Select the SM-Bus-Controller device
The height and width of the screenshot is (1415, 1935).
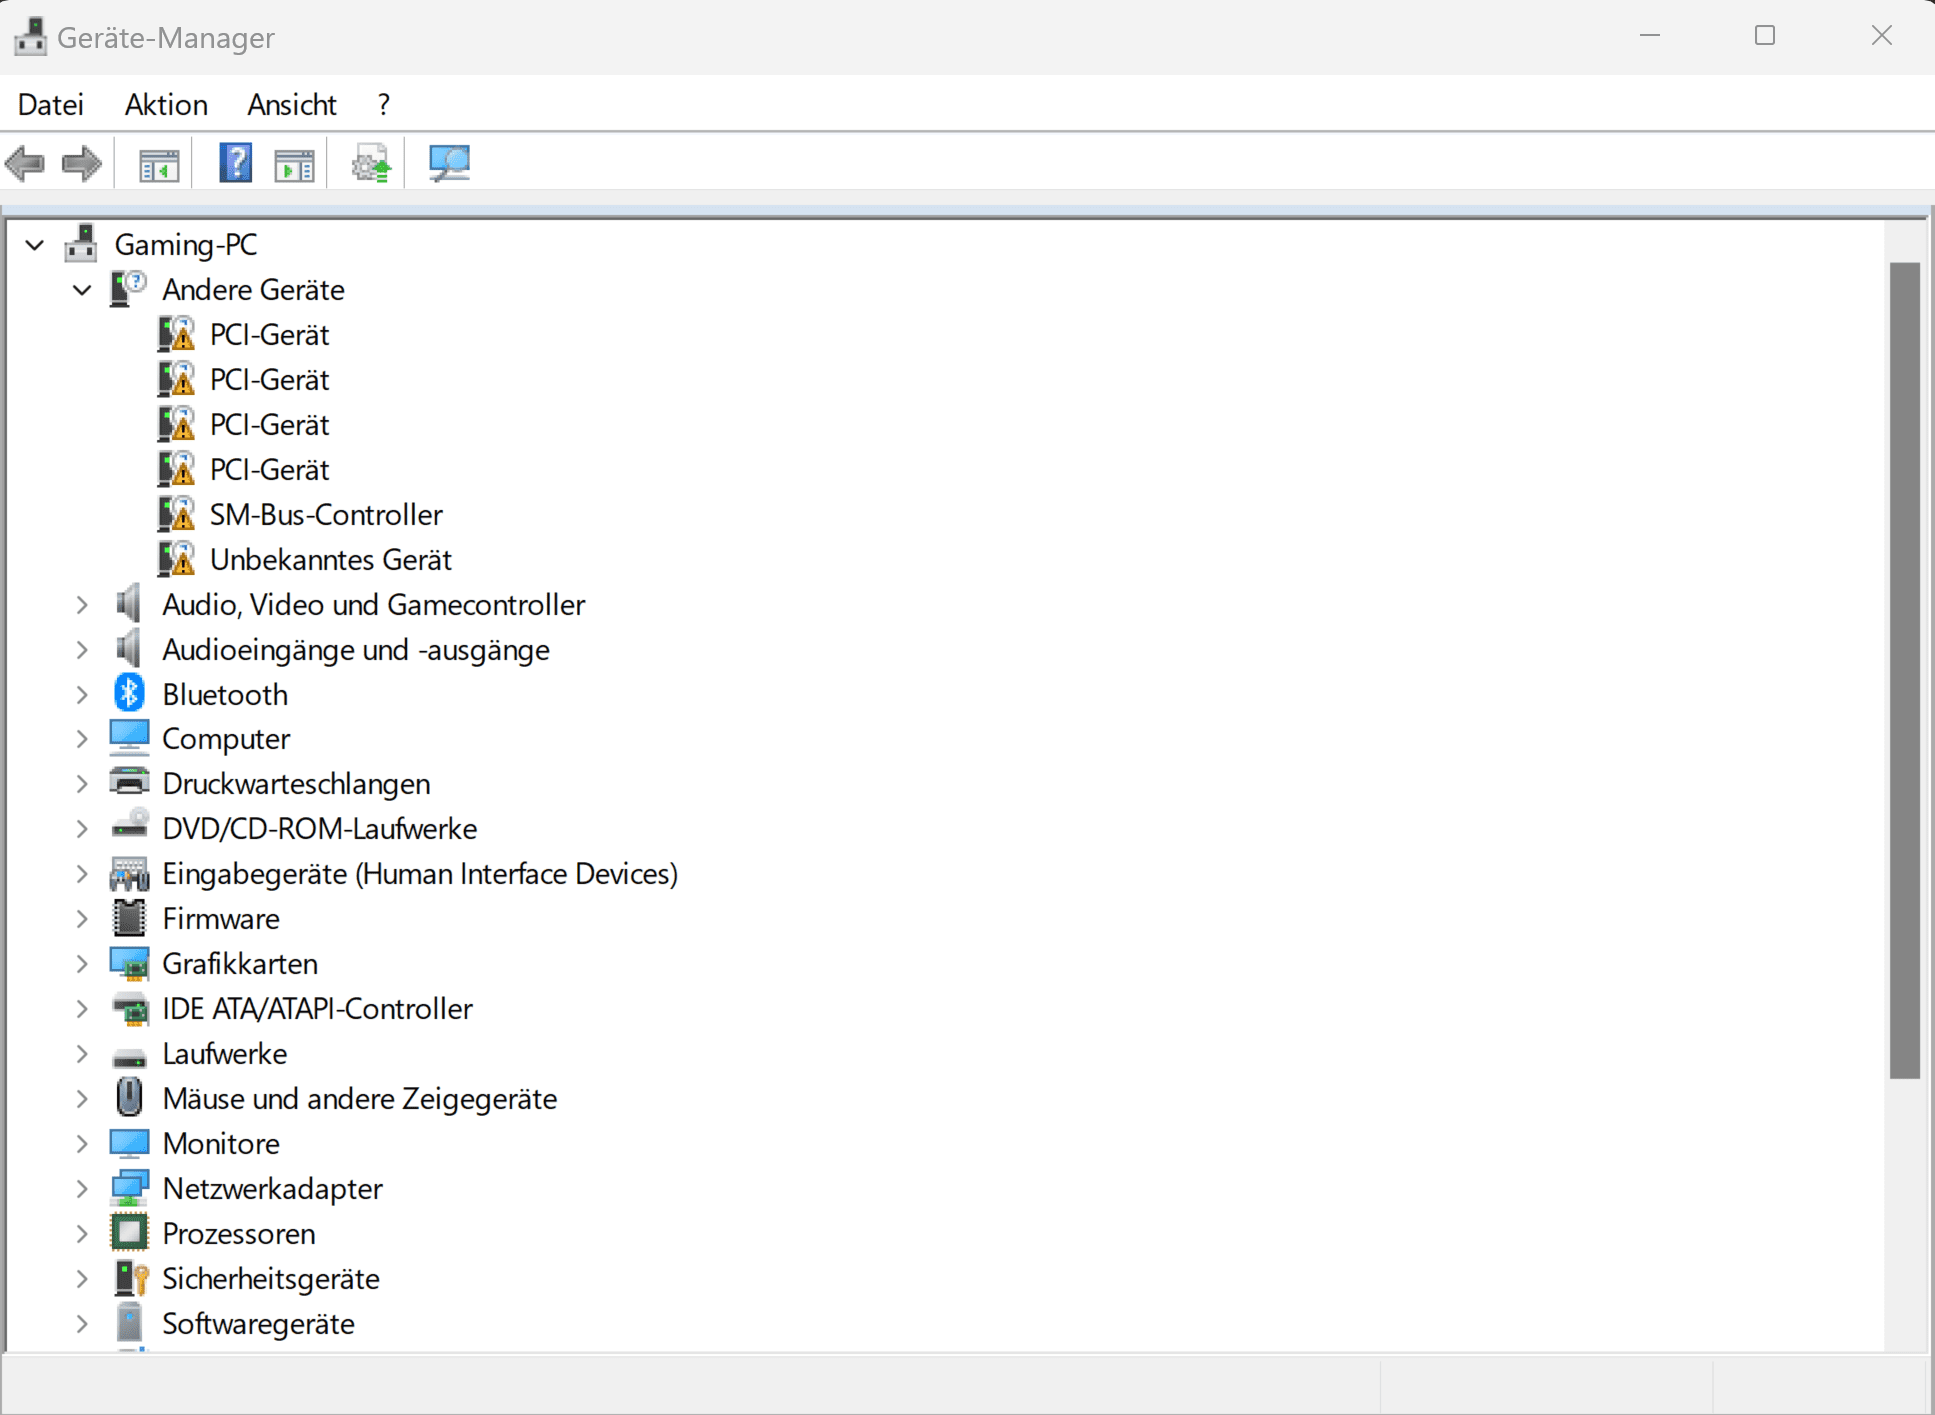click(325, 515)
